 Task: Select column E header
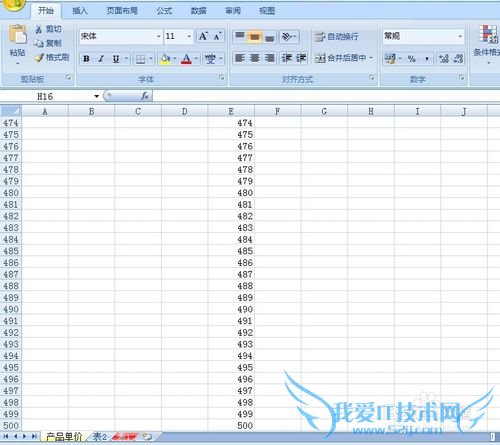coord(231,111)
